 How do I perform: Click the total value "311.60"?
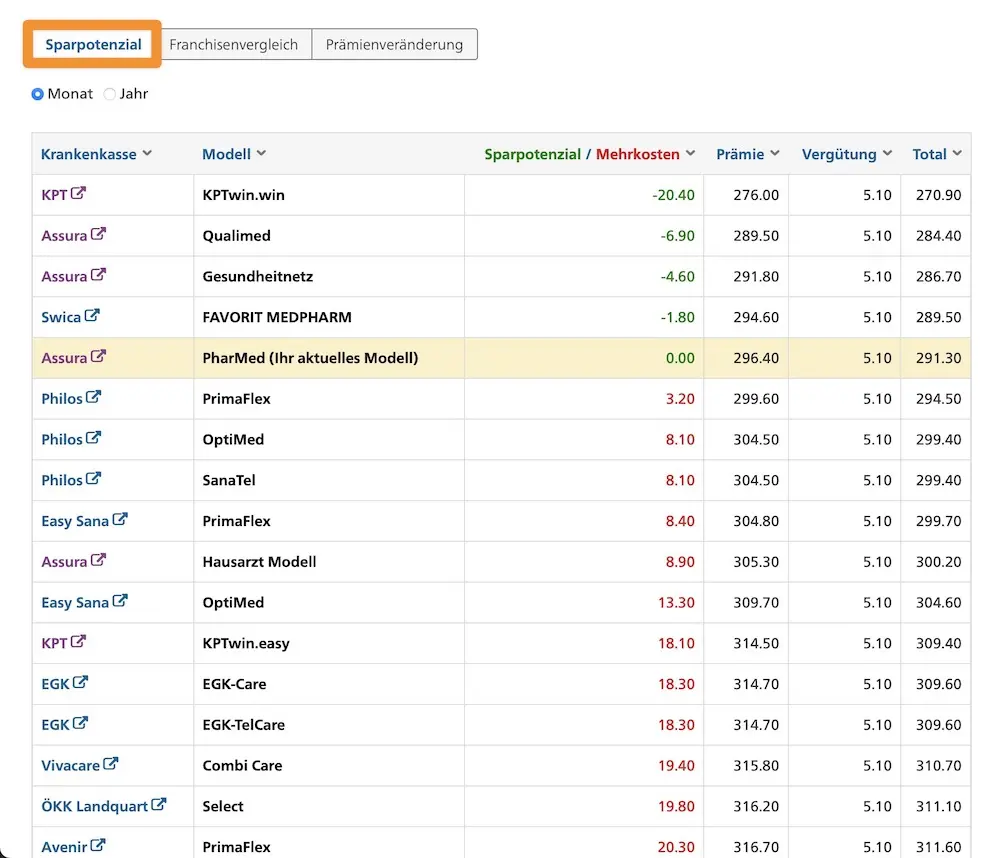pyautogui.click(x=939, y=847)
